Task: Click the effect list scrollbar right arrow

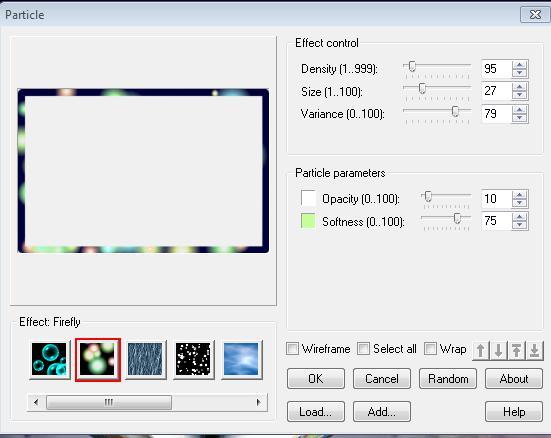Action: click(259, 402)
